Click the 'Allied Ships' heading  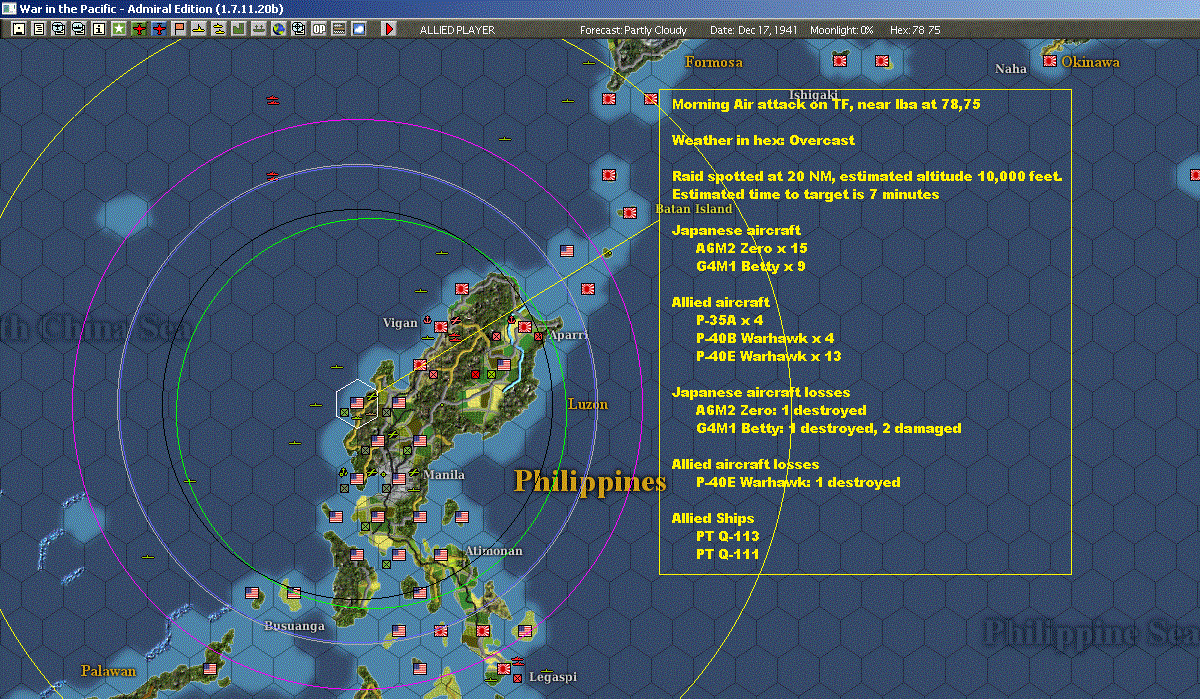pyautogui.click(x=713, y=518)
